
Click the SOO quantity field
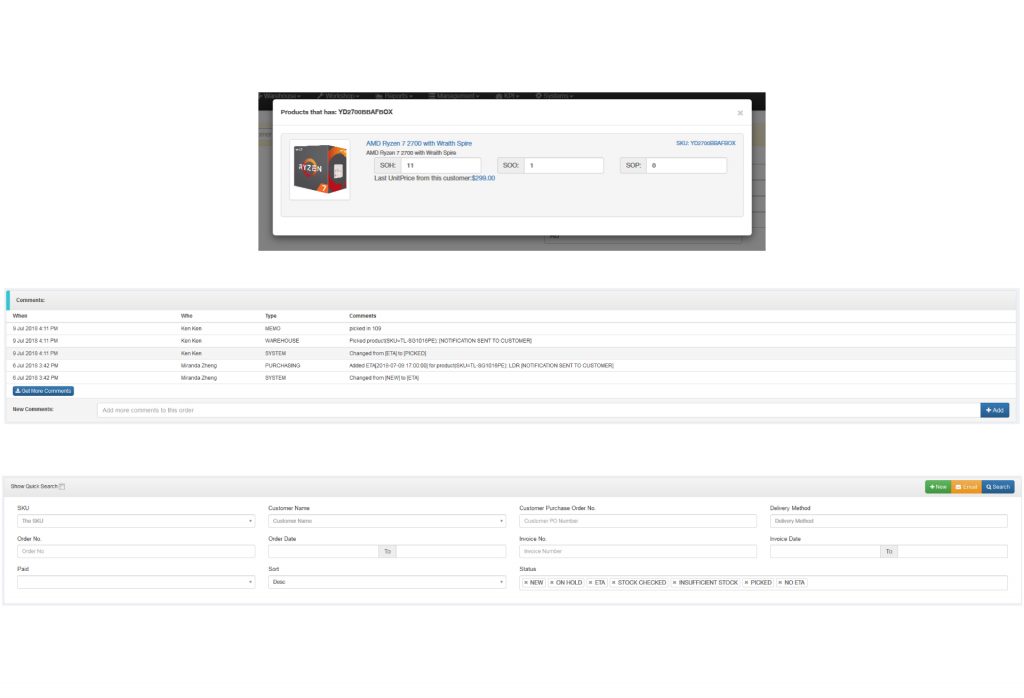click(x=564, y=165)
